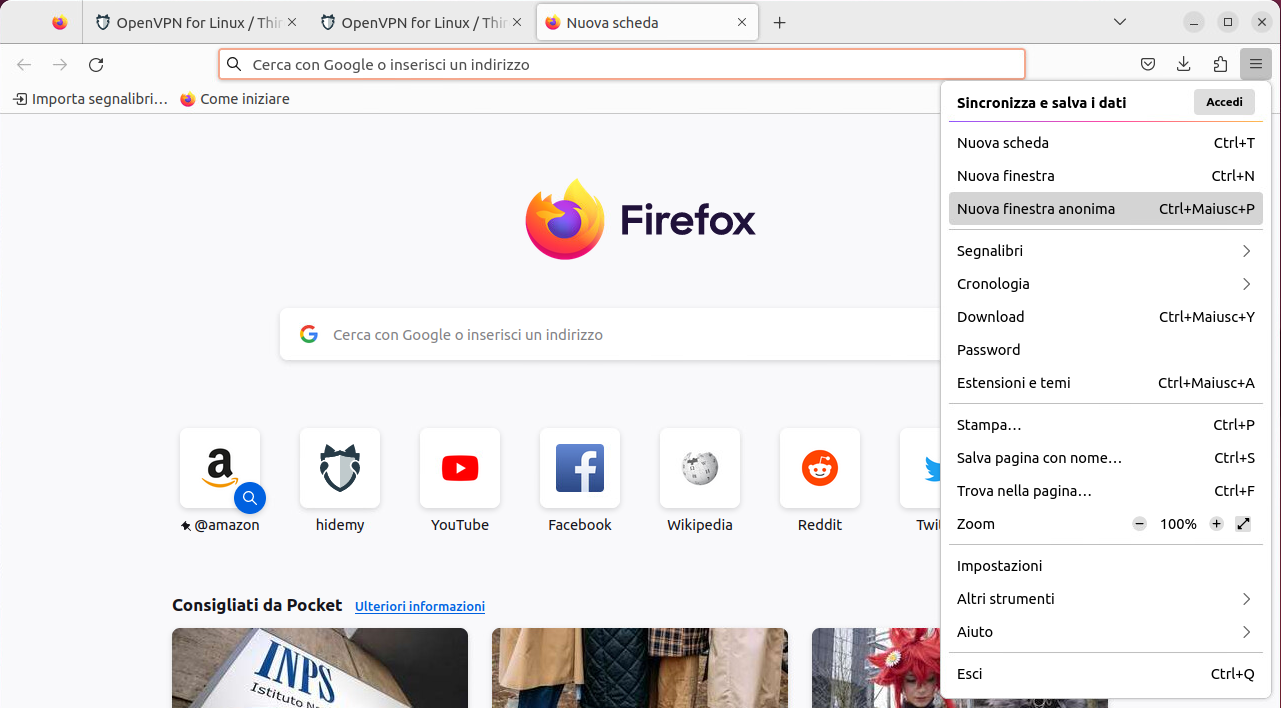
Task: Open the list all tabs dropdown arrow
Action: (1120, 22)
